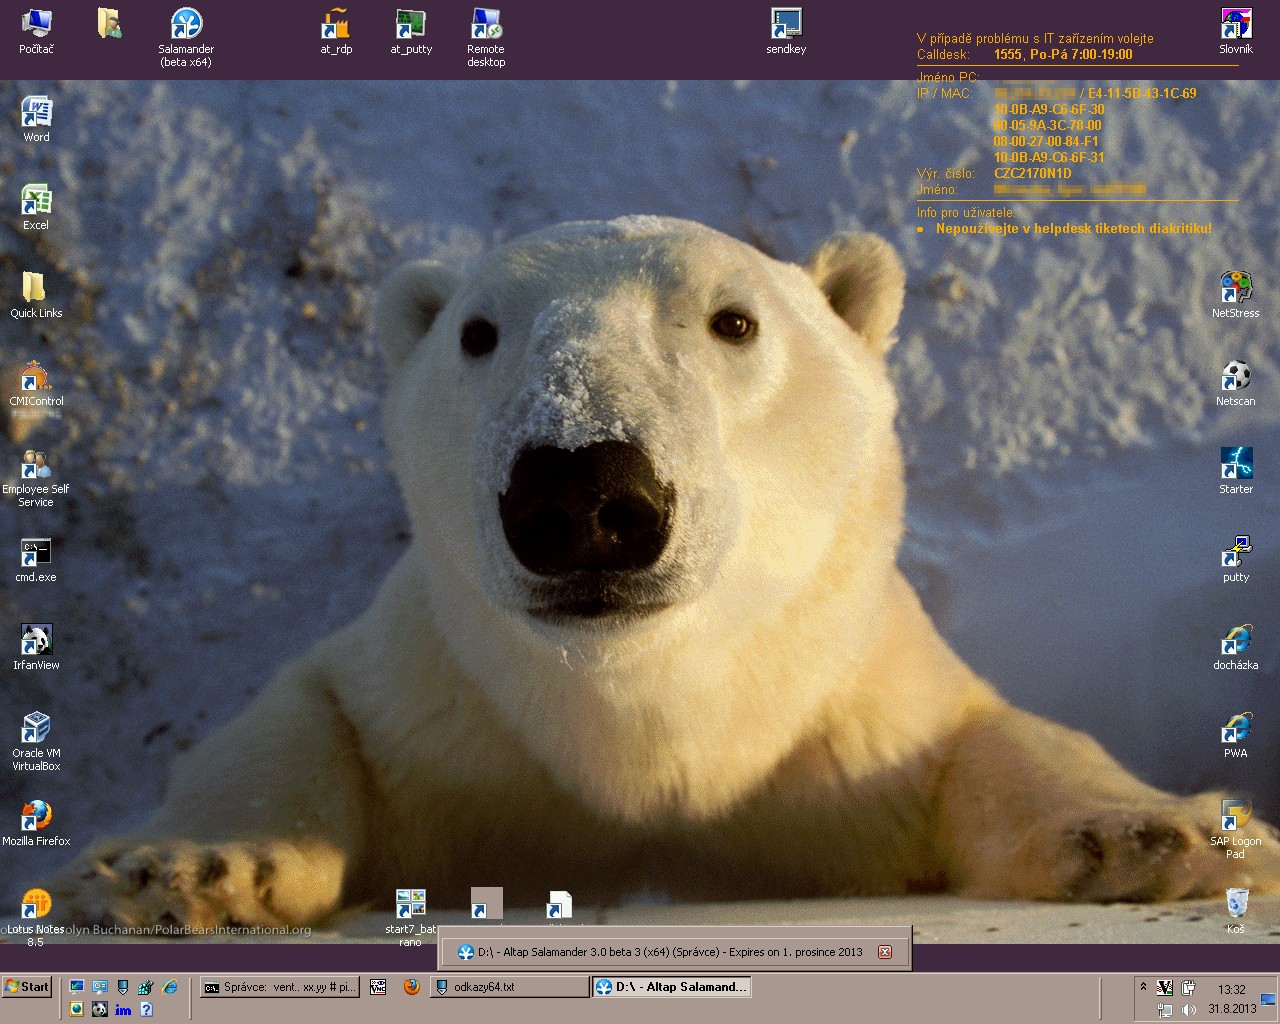
Task: Open the Start menu
Action: point(26,987)
